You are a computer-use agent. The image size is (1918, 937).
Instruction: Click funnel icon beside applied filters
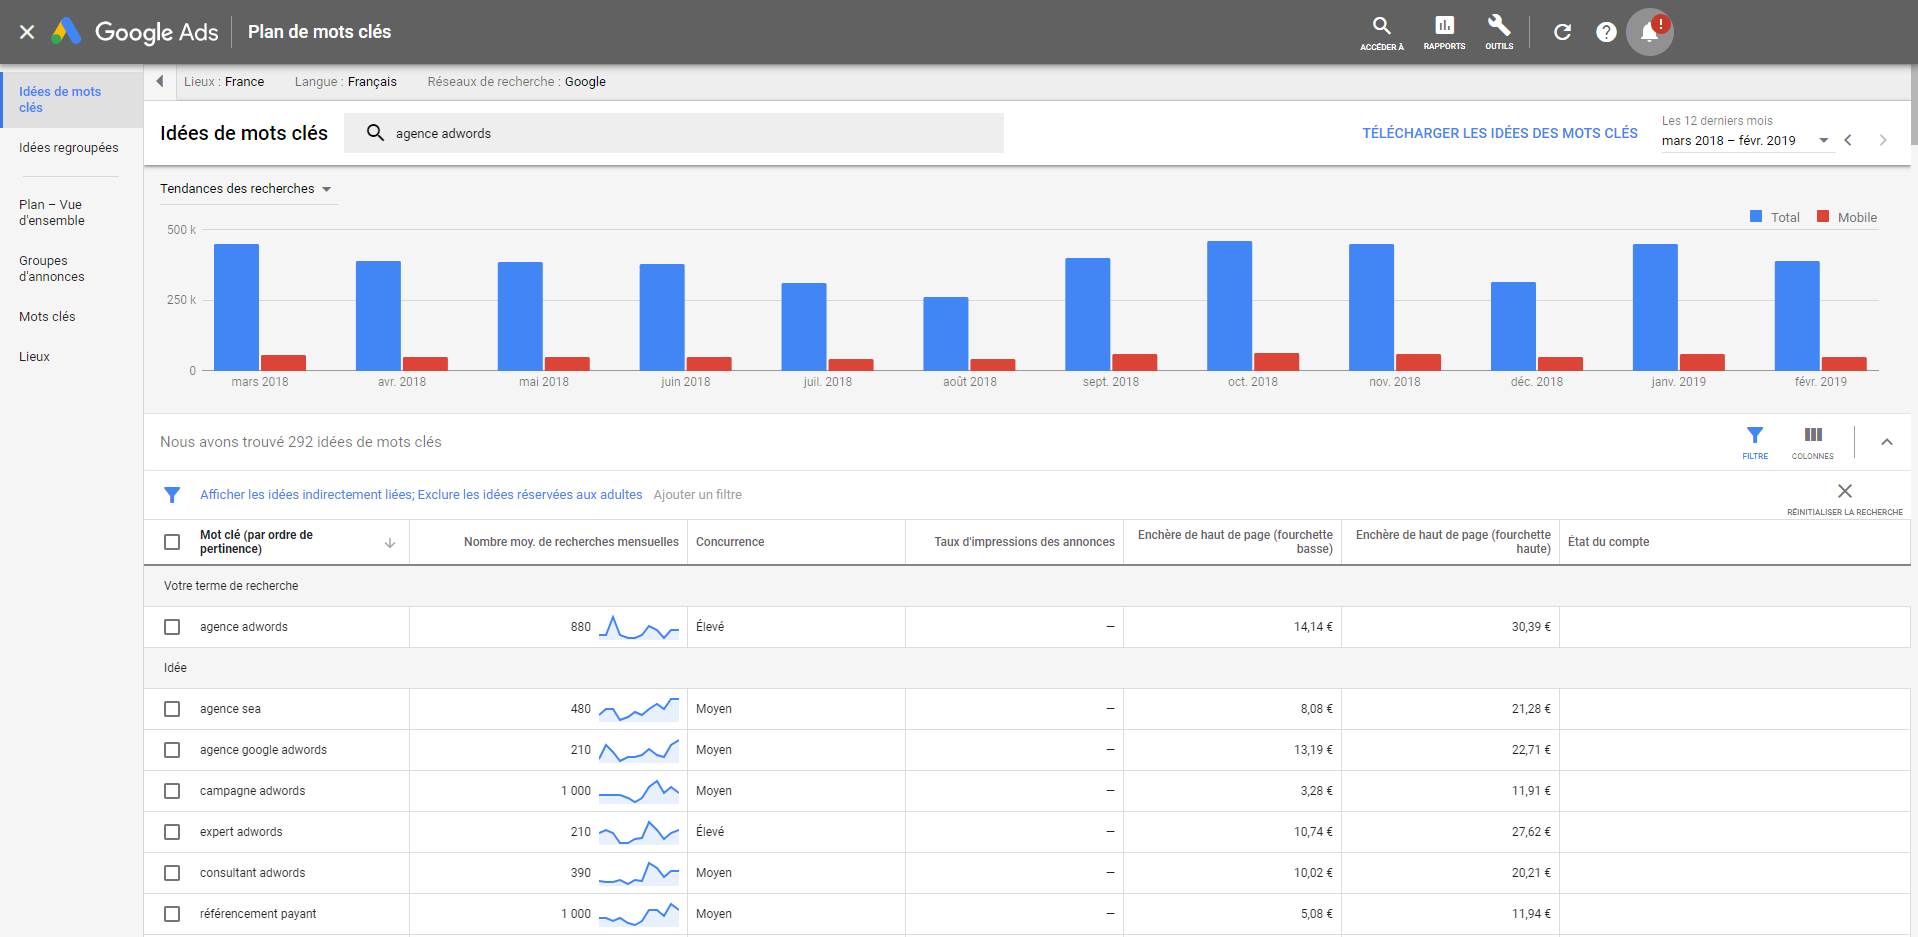(x=172, y=495)
